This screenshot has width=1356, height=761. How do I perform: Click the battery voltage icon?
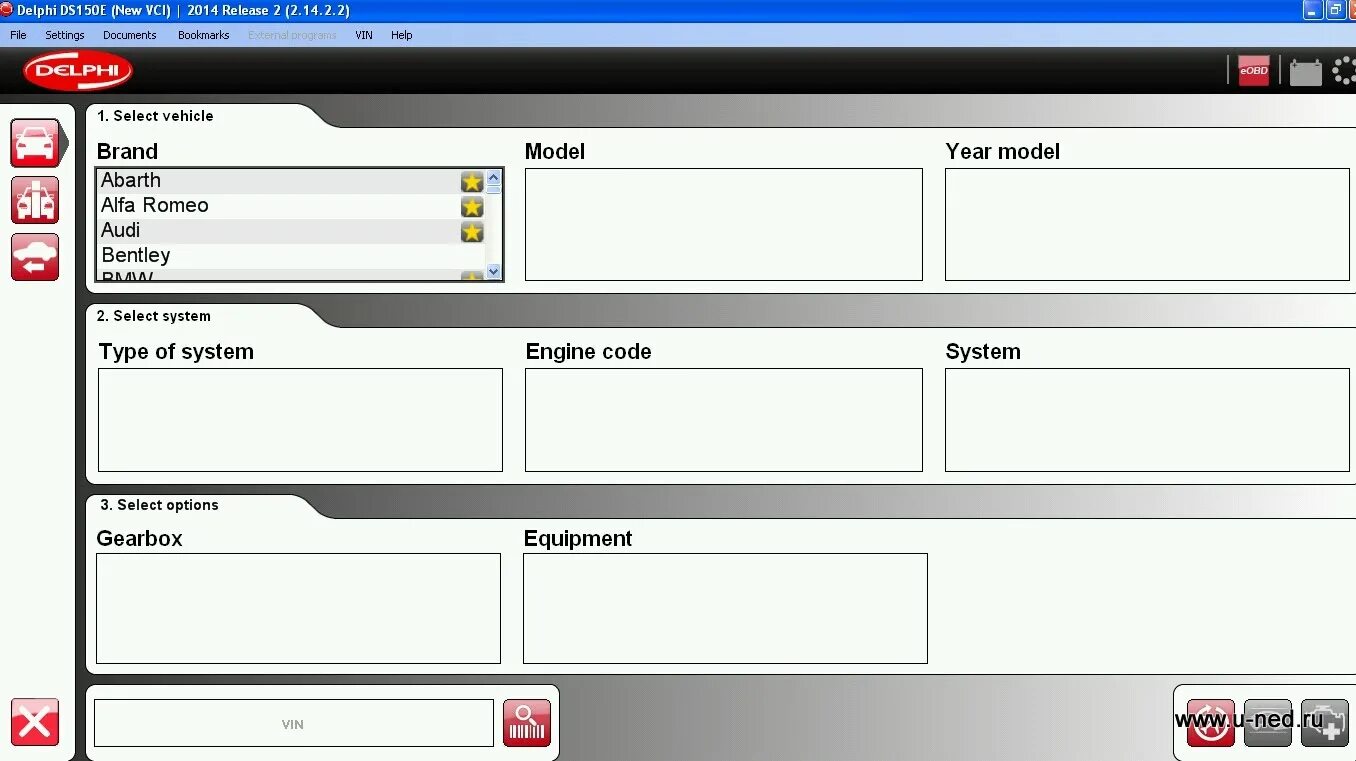coord(1305,72)
